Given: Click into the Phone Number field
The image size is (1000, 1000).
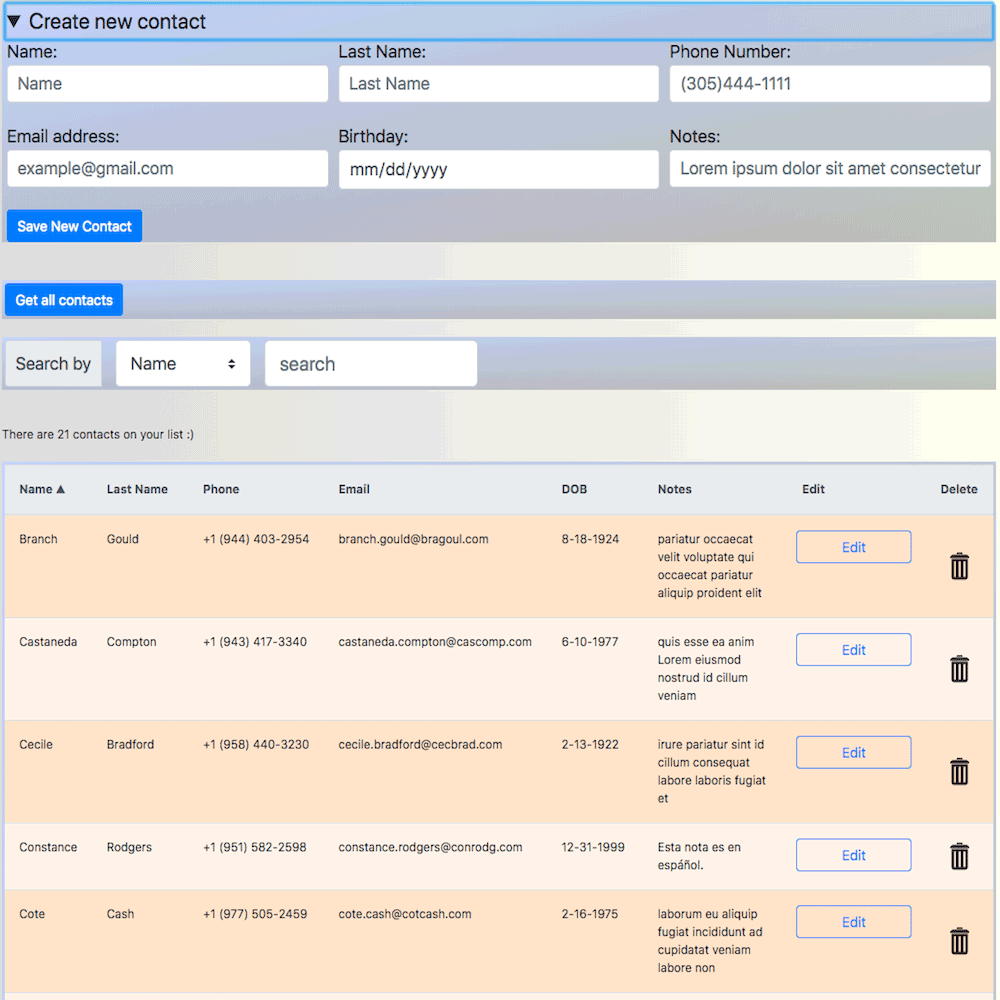Looking at the screenshot, I should click(x=829, y=84).
